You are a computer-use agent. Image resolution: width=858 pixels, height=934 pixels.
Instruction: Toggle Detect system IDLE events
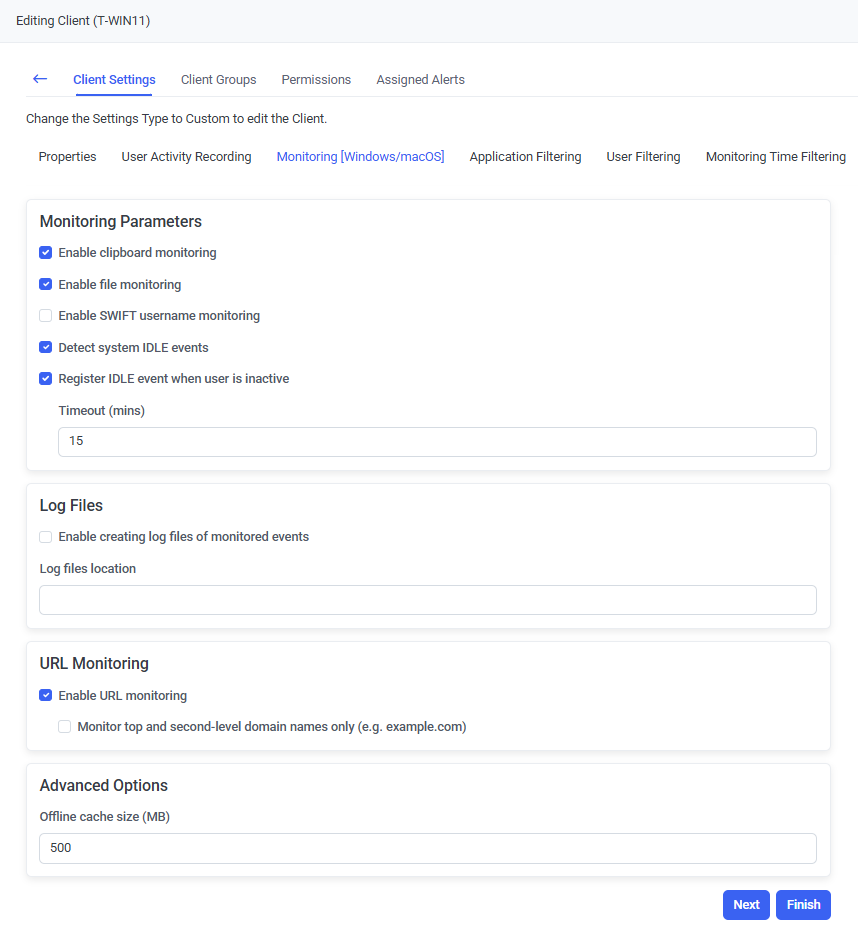[46, 348]
